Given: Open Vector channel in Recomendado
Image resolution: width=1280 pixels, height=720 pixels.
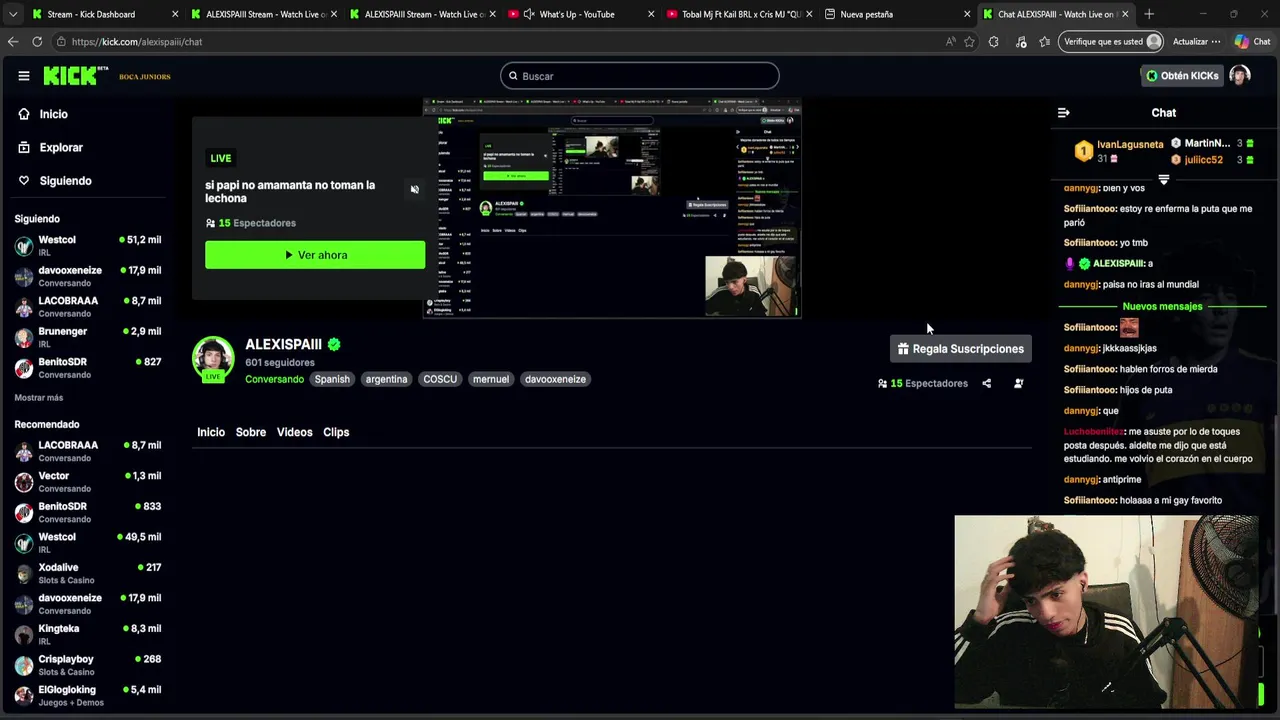Looking at the screenshot, I should (88, 482).
